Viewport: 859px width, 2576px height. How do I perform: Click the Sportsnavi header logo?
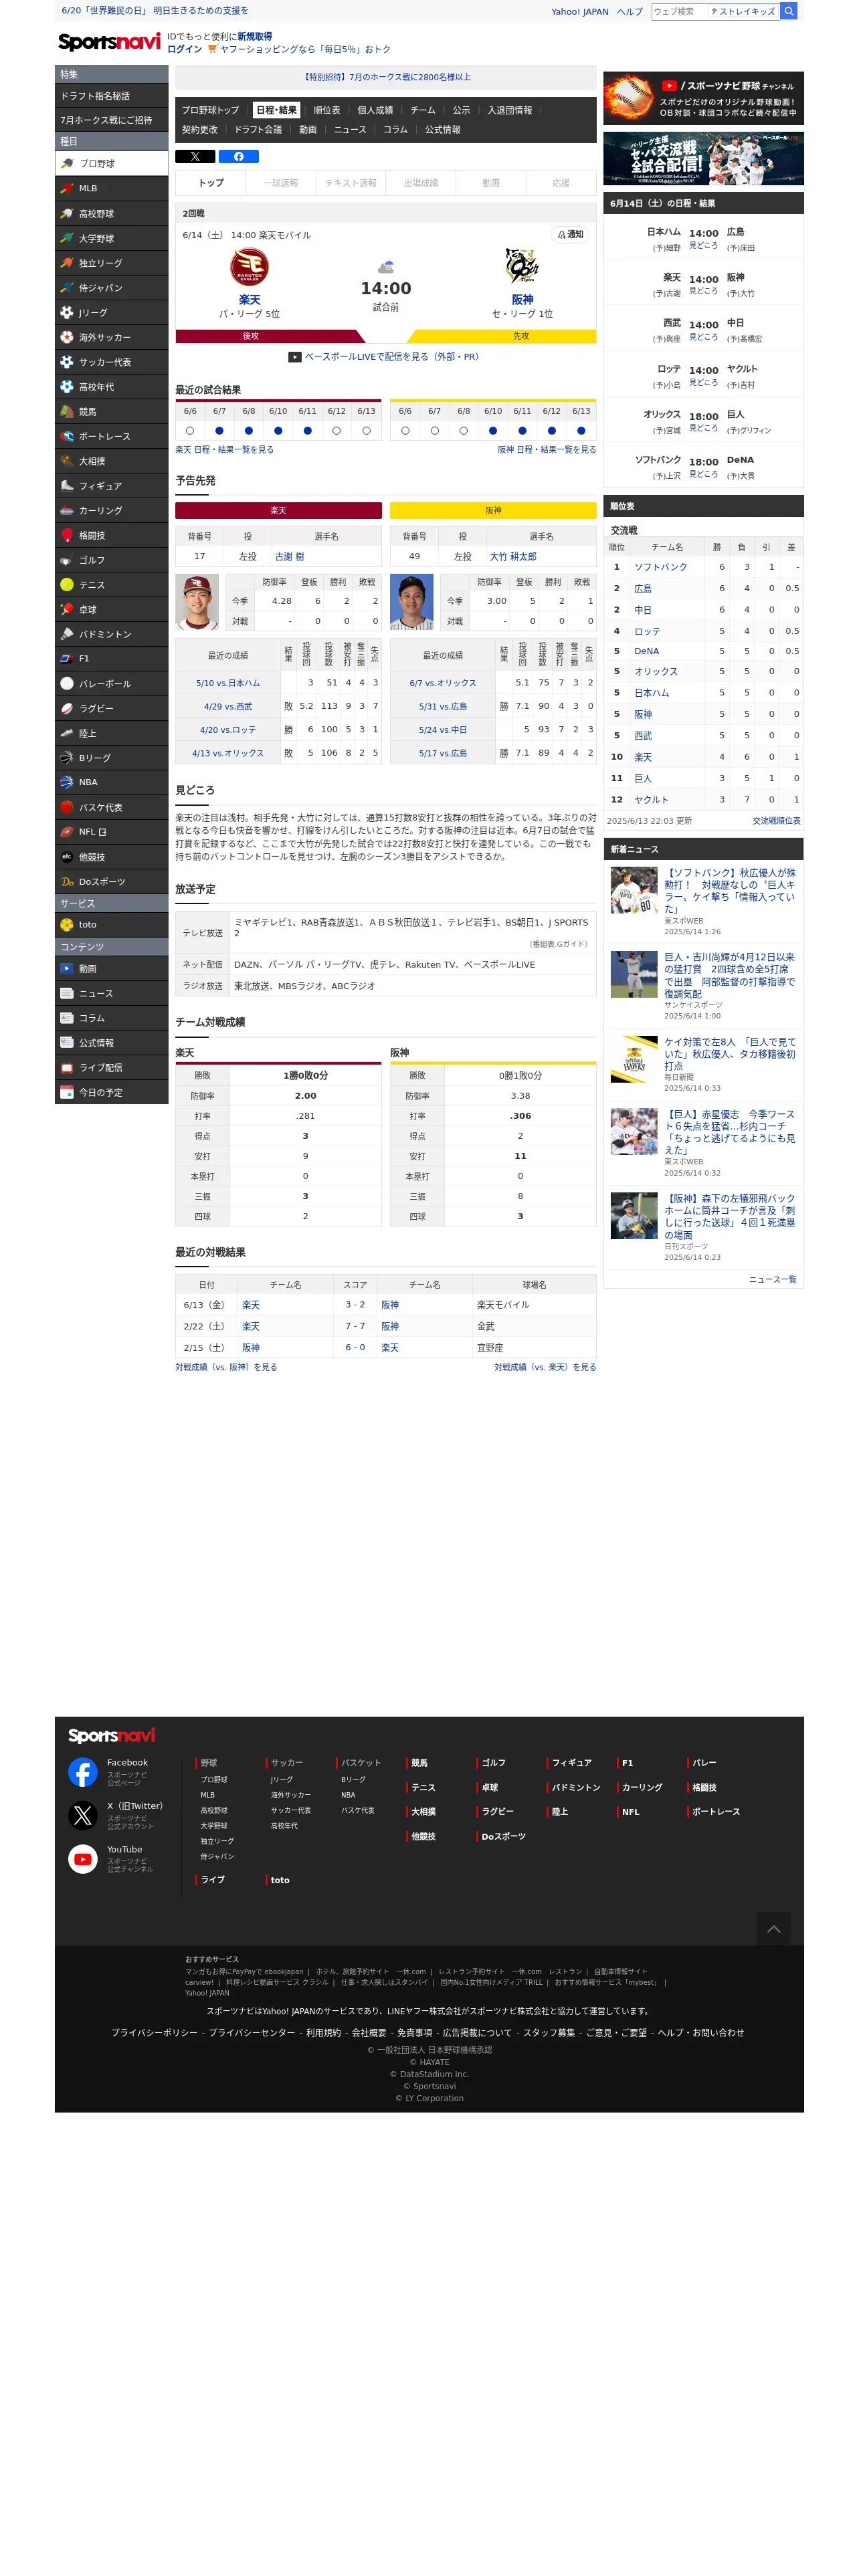109,42
